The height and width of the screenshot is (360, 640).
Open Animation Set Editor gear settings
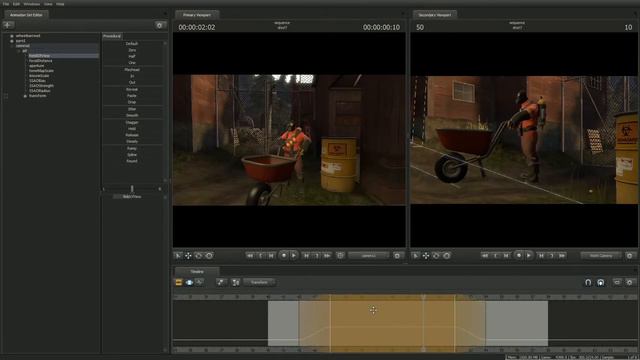(160, 25)
